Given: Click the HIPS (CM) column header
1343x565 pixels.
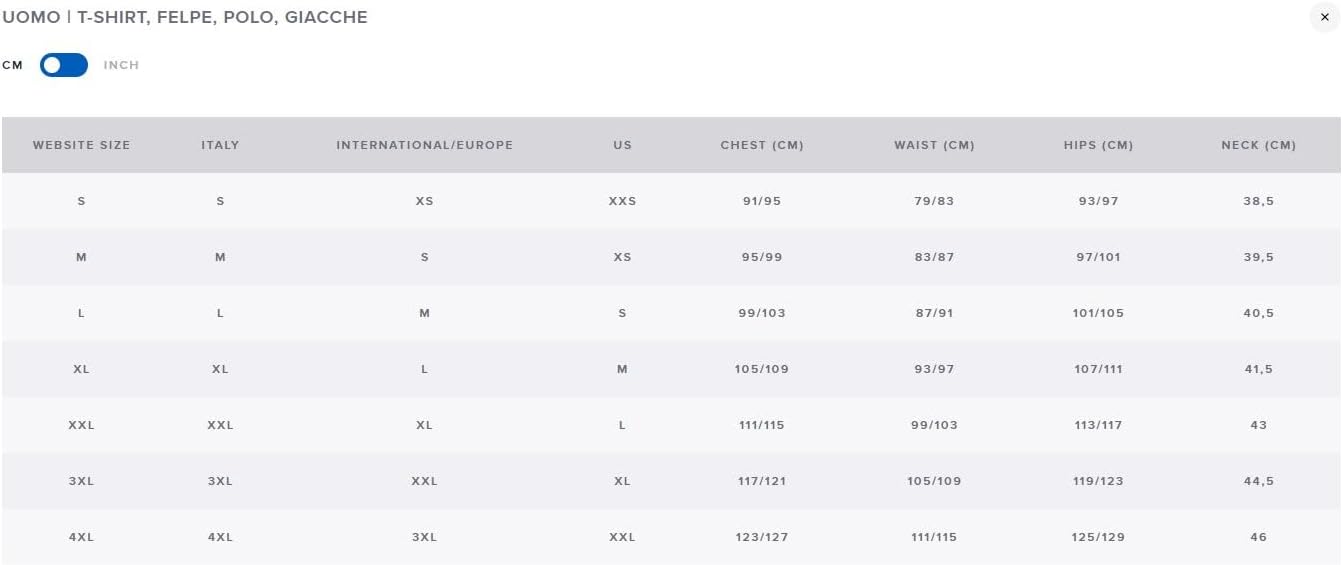Looking at the screenshot, I should pos(1098,145).
